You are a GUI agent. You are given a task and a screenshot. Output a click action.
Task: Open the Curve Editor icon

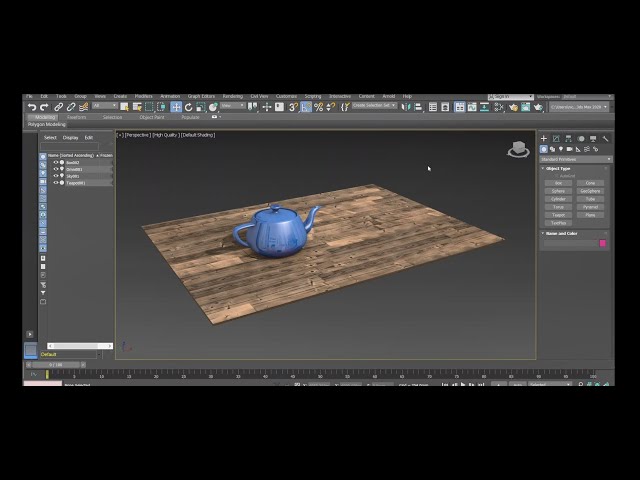point(472,107)
